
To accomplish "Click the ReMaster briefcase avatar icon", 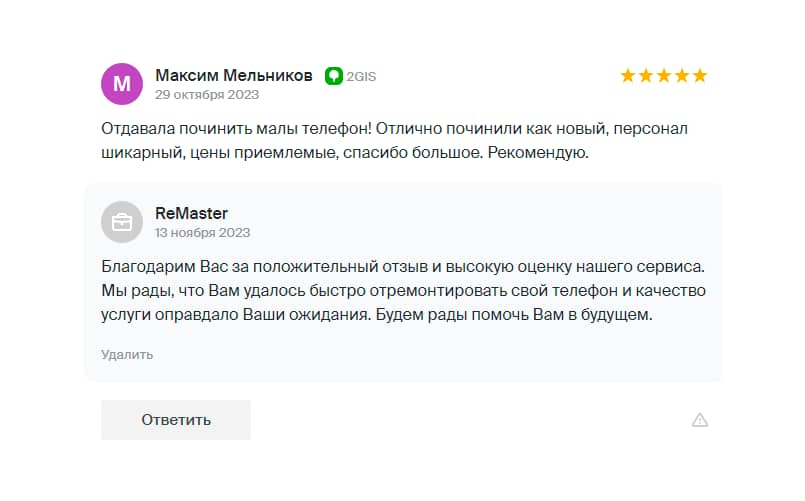I will coord(122,222).
